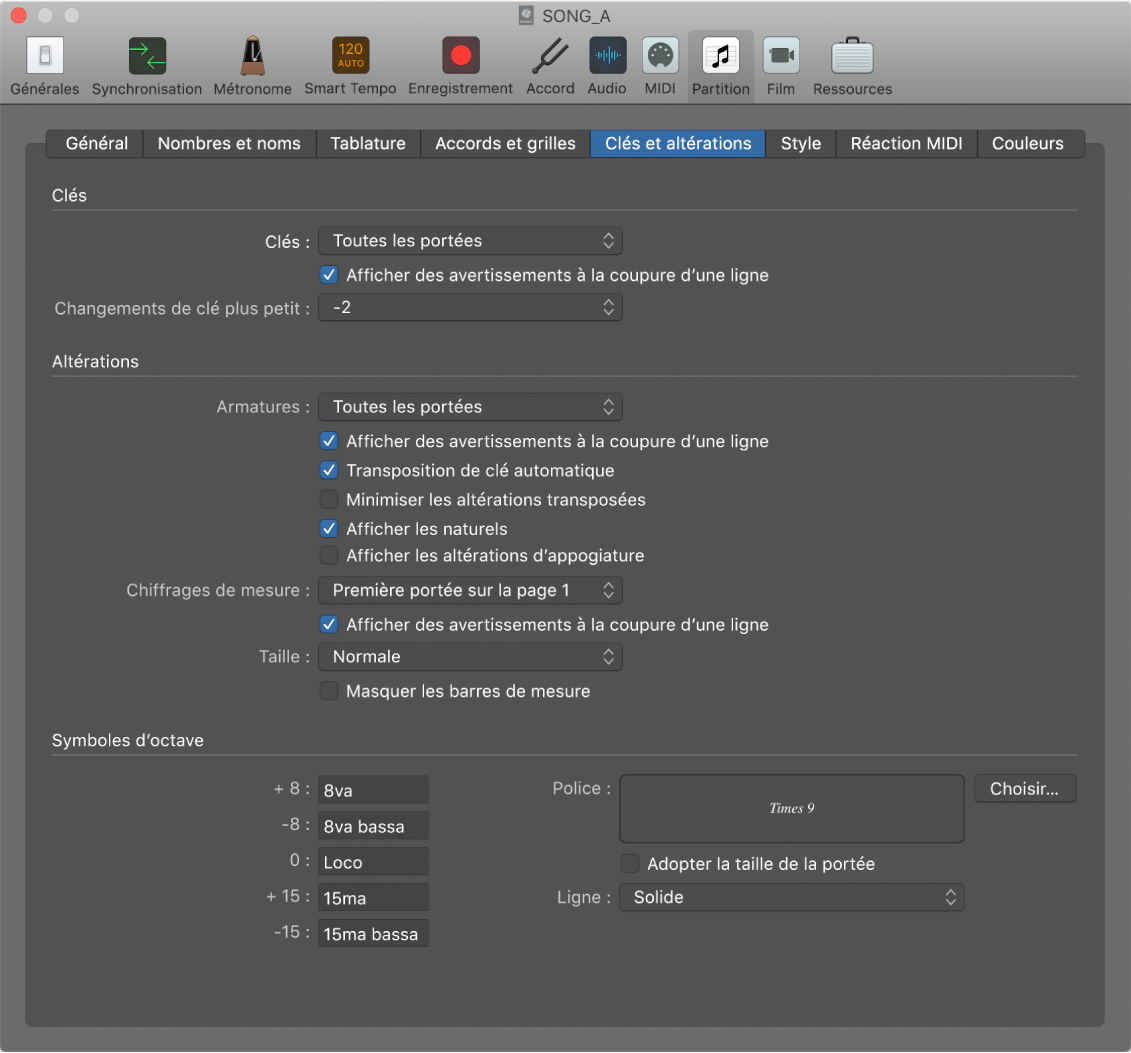This screenshot has height=1053, width=1131.
Task: Click the Smart Tempo icon
Action: pyautogui.click(x=350, y=56)
